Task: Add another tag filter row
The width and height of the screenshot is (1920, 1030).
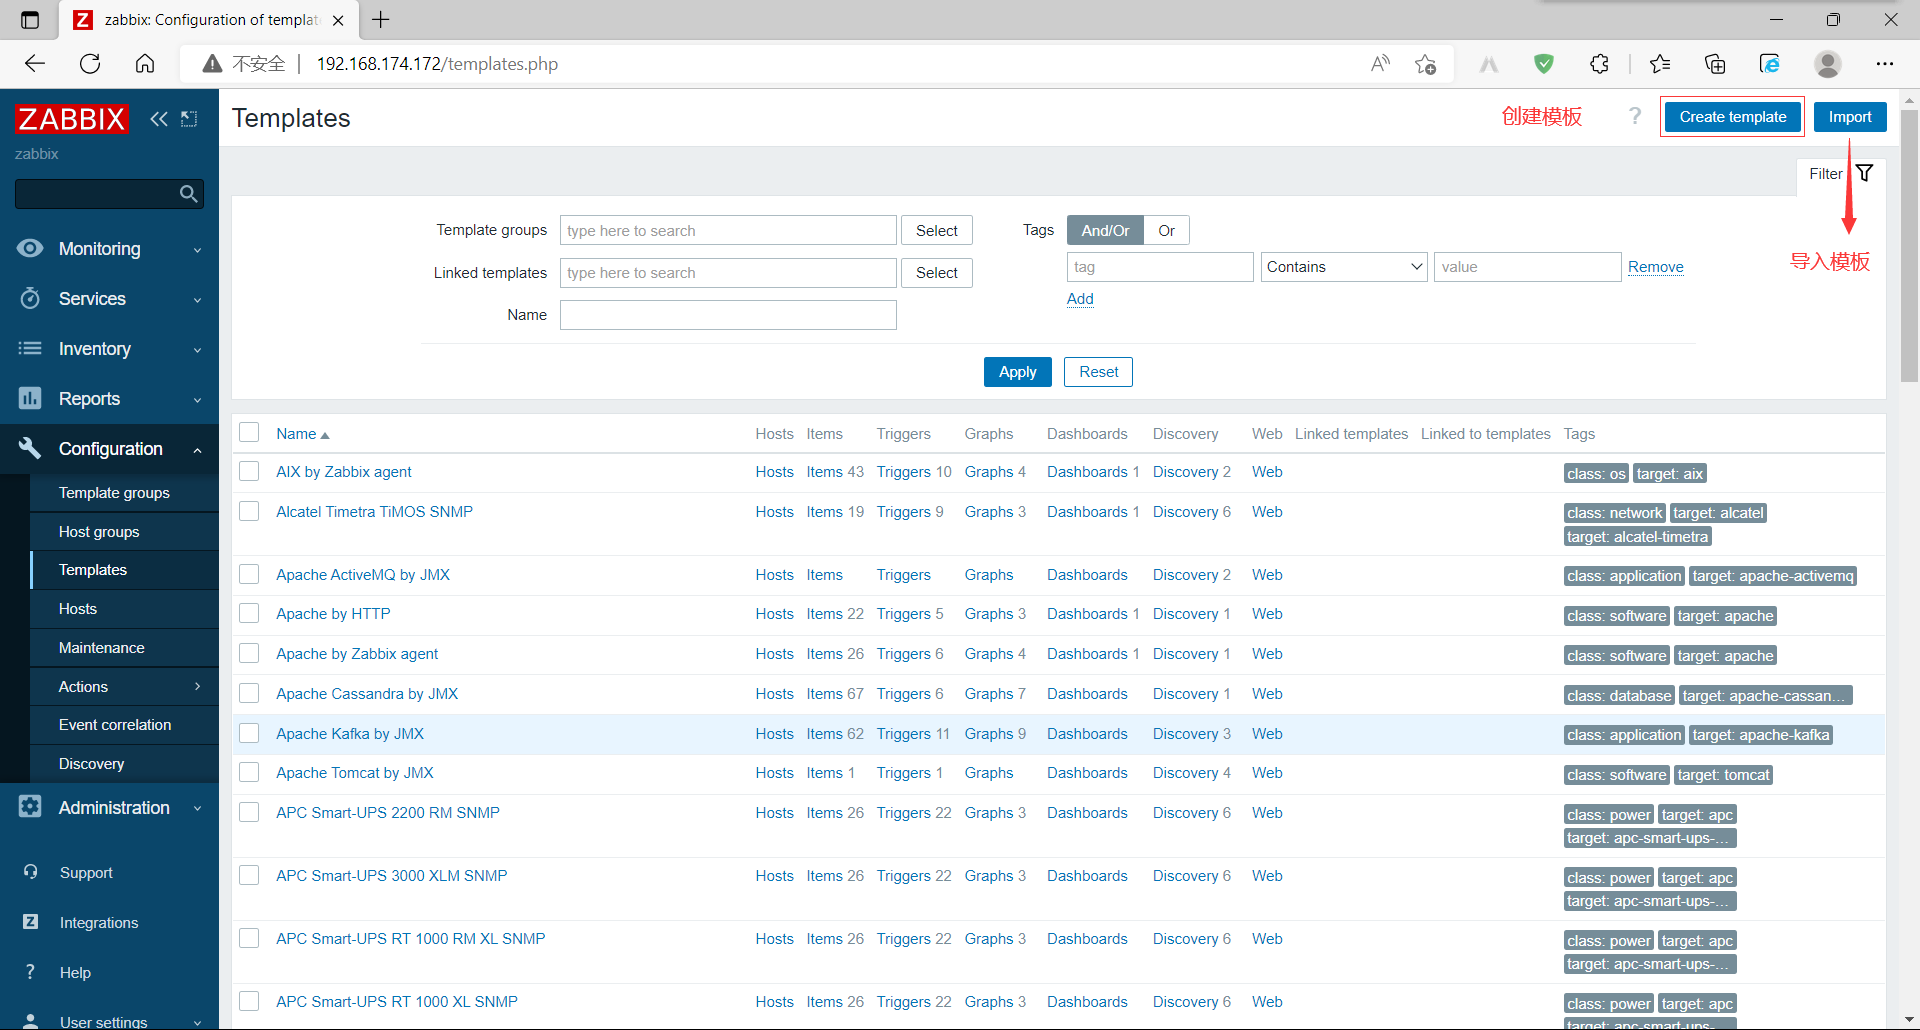Action: pos(1080,299)
